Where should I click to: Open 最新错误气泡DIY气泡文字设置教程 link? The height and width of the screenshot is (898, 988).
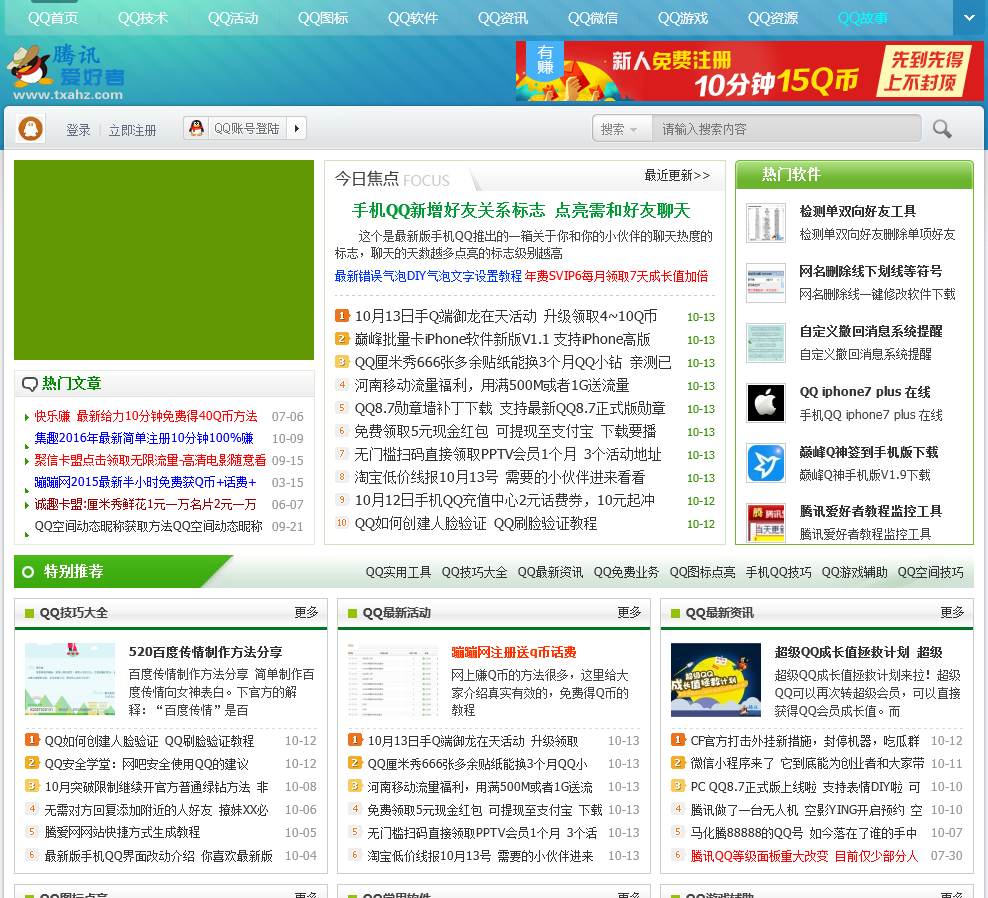pos(428,276)
